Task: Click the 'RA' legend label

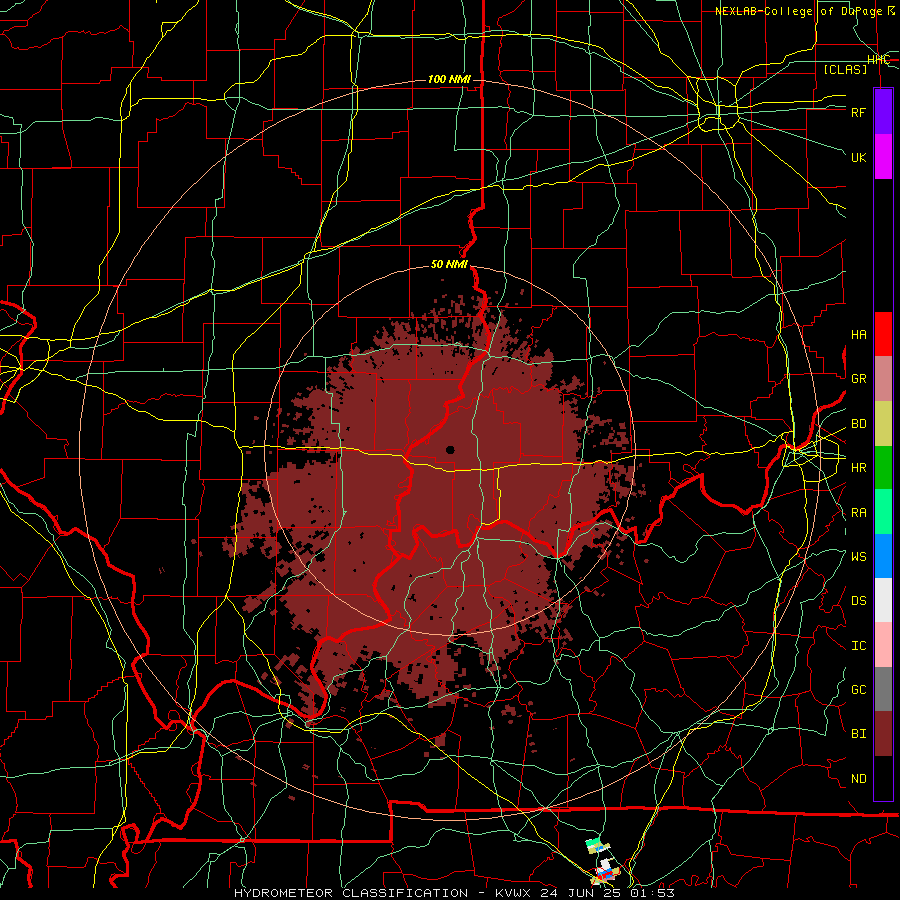Action: click(x=858, y=513)
